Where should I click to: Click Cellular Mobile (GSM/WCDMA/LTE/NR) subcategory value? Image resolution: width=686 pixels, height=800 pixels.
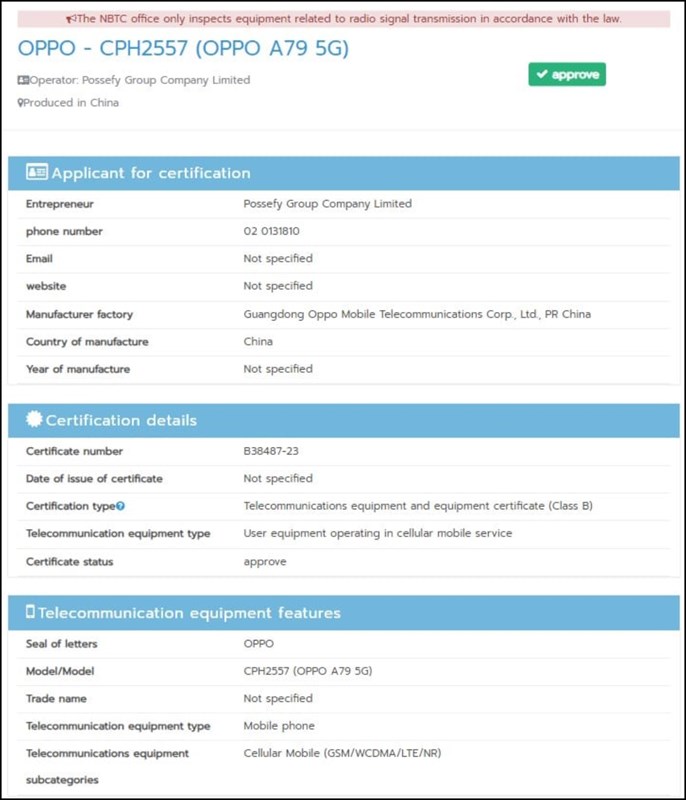click(x=341, y=753)
